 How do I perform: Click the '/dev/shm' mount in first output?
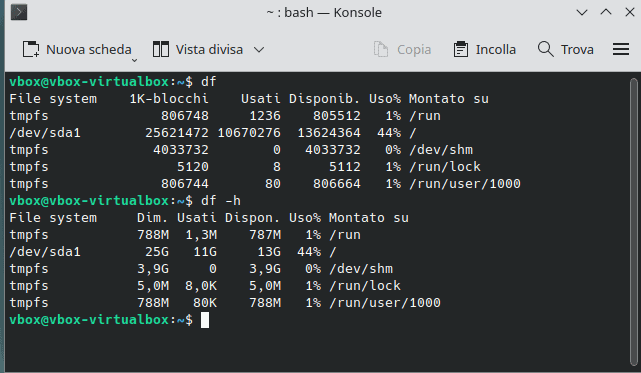(441, 150)
